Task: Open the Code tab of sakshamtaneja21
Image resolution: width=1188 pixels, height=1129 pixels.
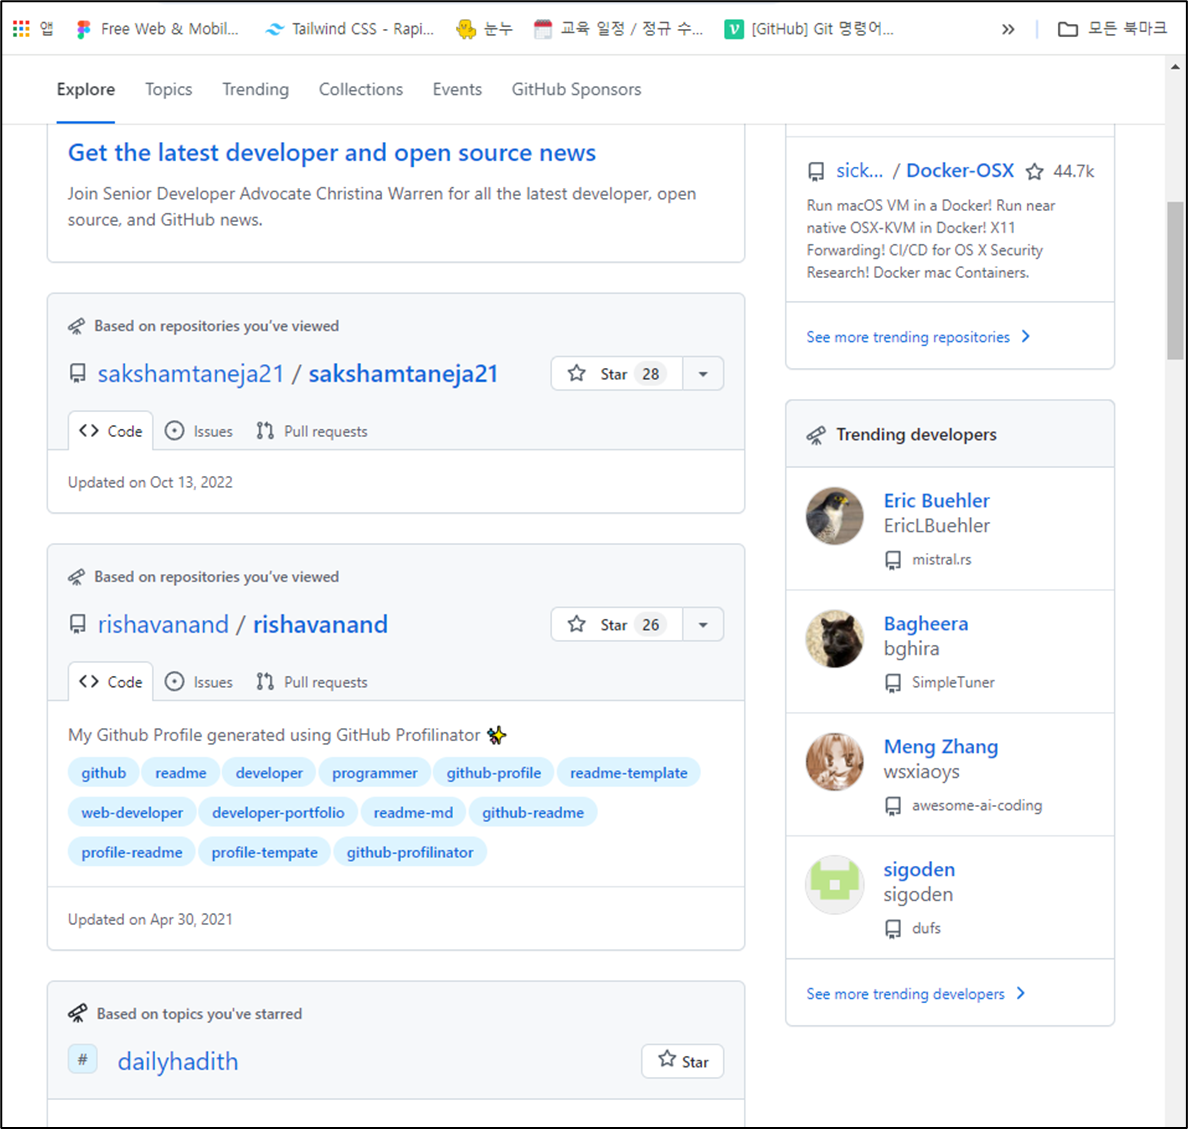Action: pos(111,431)
